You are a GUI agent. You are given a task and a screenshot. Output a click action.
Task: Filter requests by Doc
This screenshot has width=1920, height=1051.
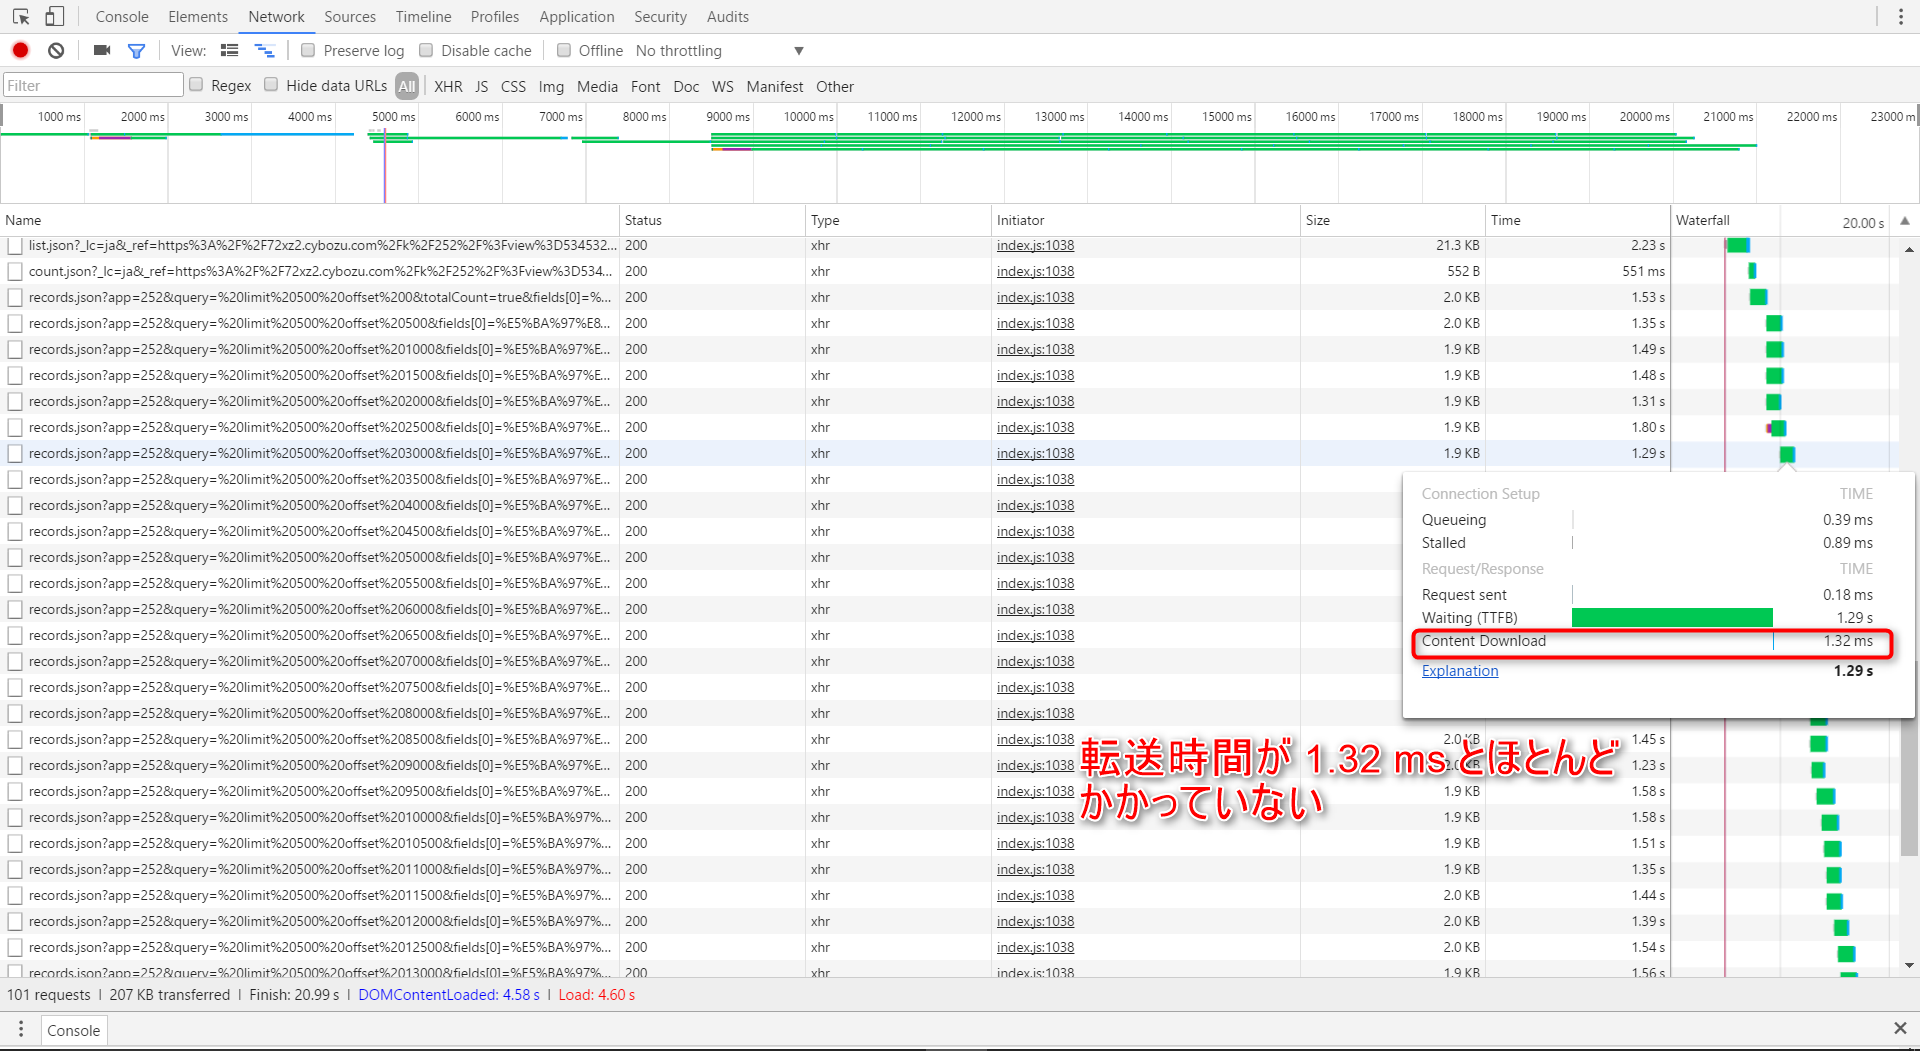686,87
